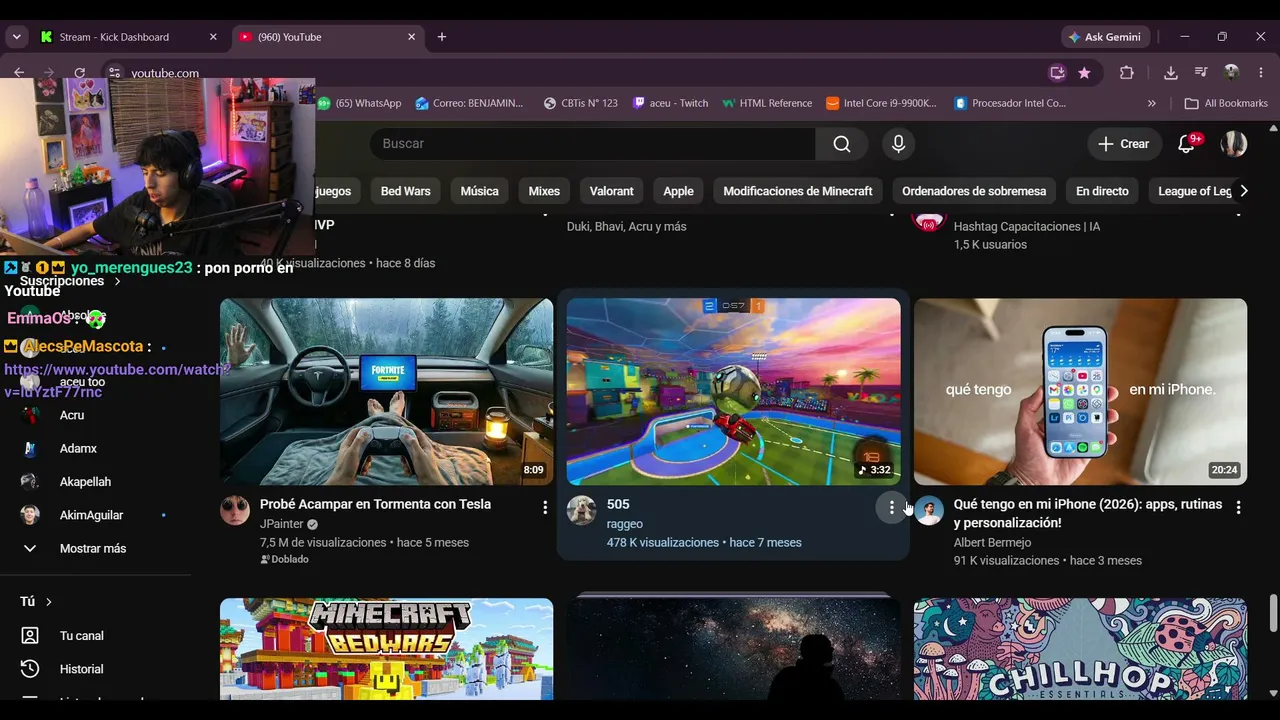The image size is (1280, 720).
Task: Open the Correo: BENJAMIN bookmark
Action: point(470,103)
